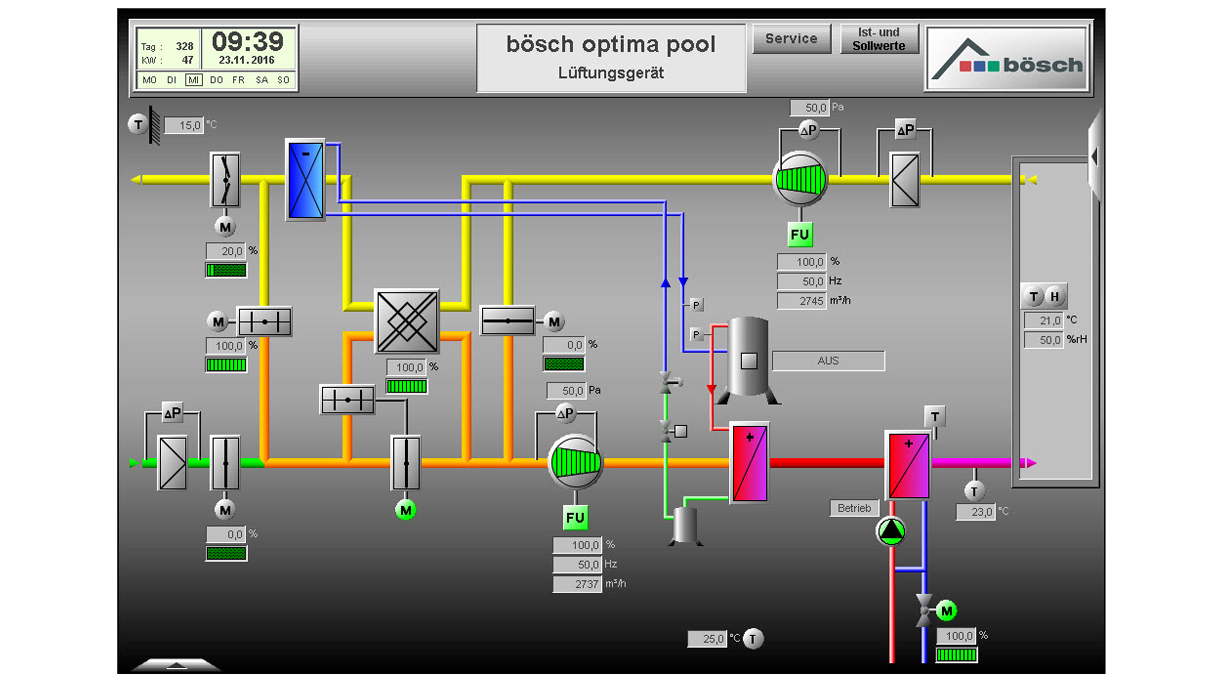Click the room humidity value 50,0 %rH
1212x682 pixels.
pos(1043,340)
